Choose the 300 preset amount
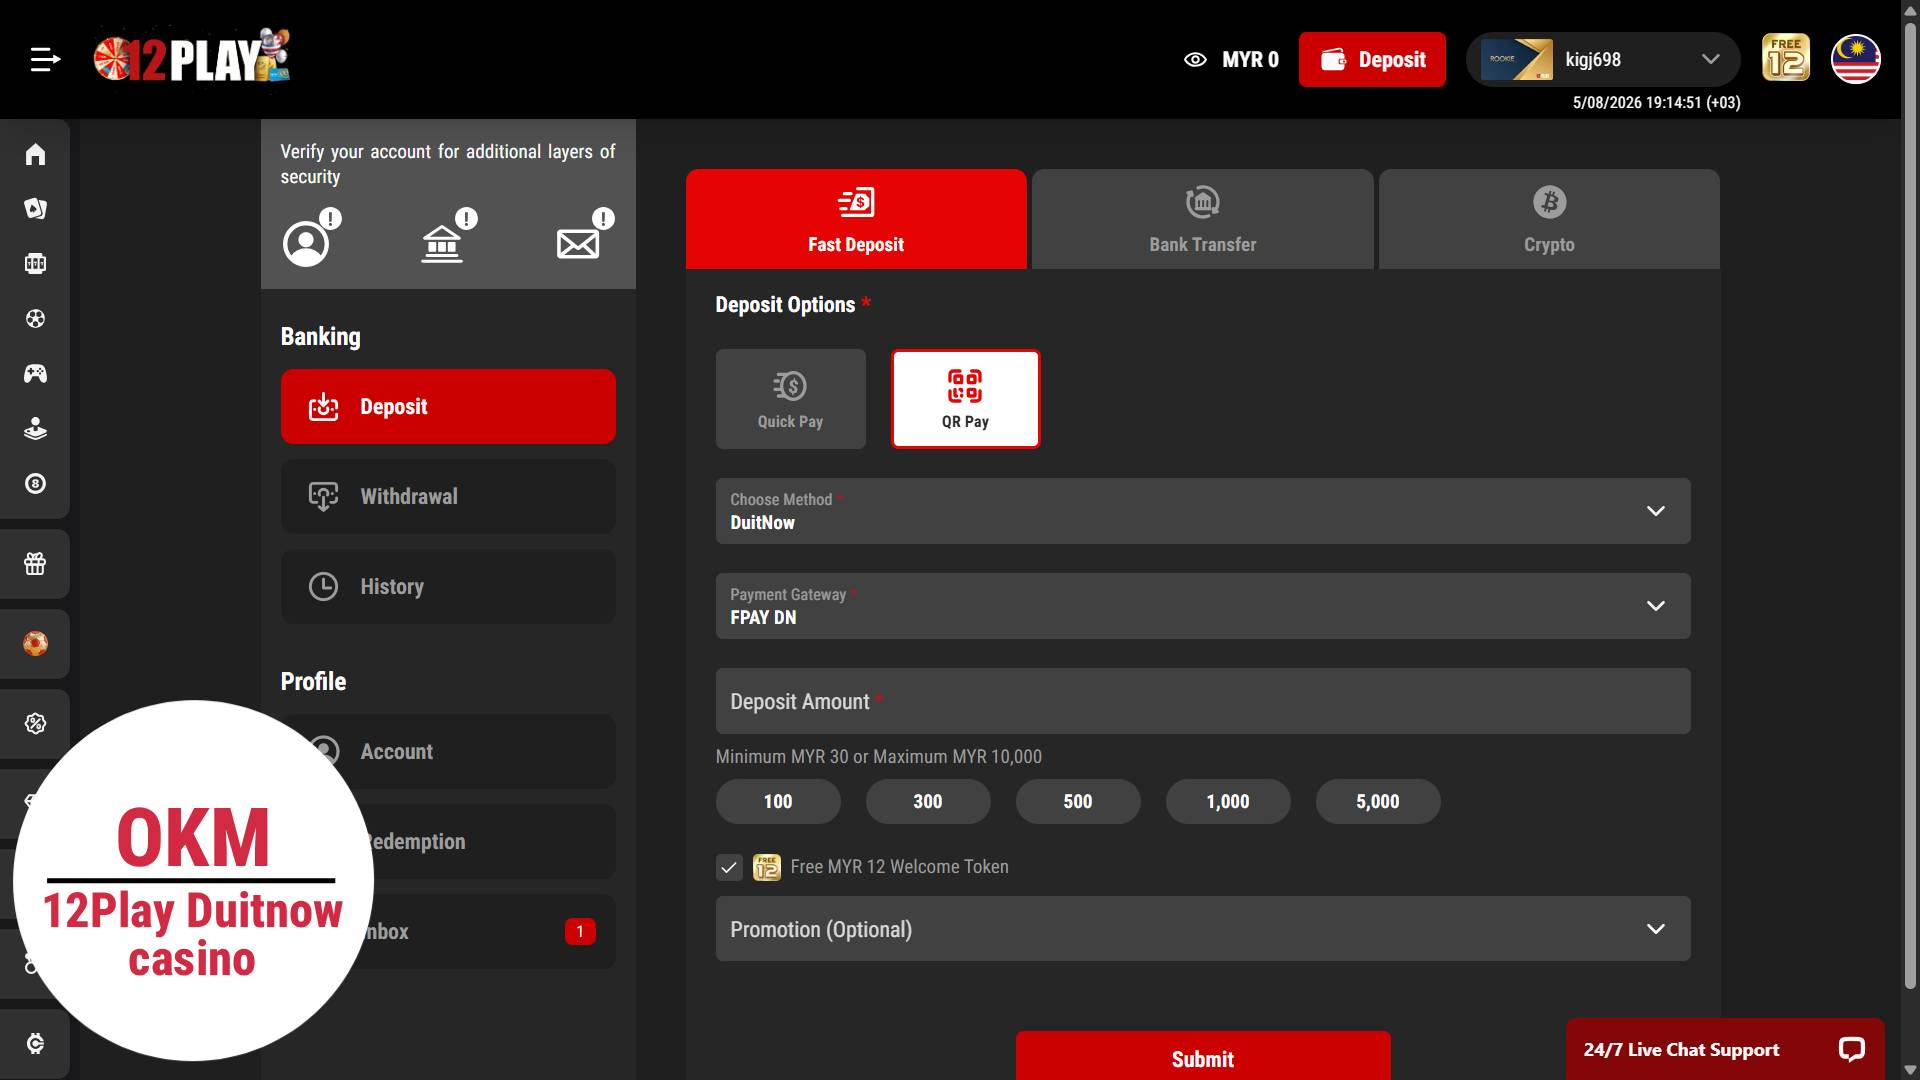Viewport: 1920px width, 1080px height. tap(928, 802)
